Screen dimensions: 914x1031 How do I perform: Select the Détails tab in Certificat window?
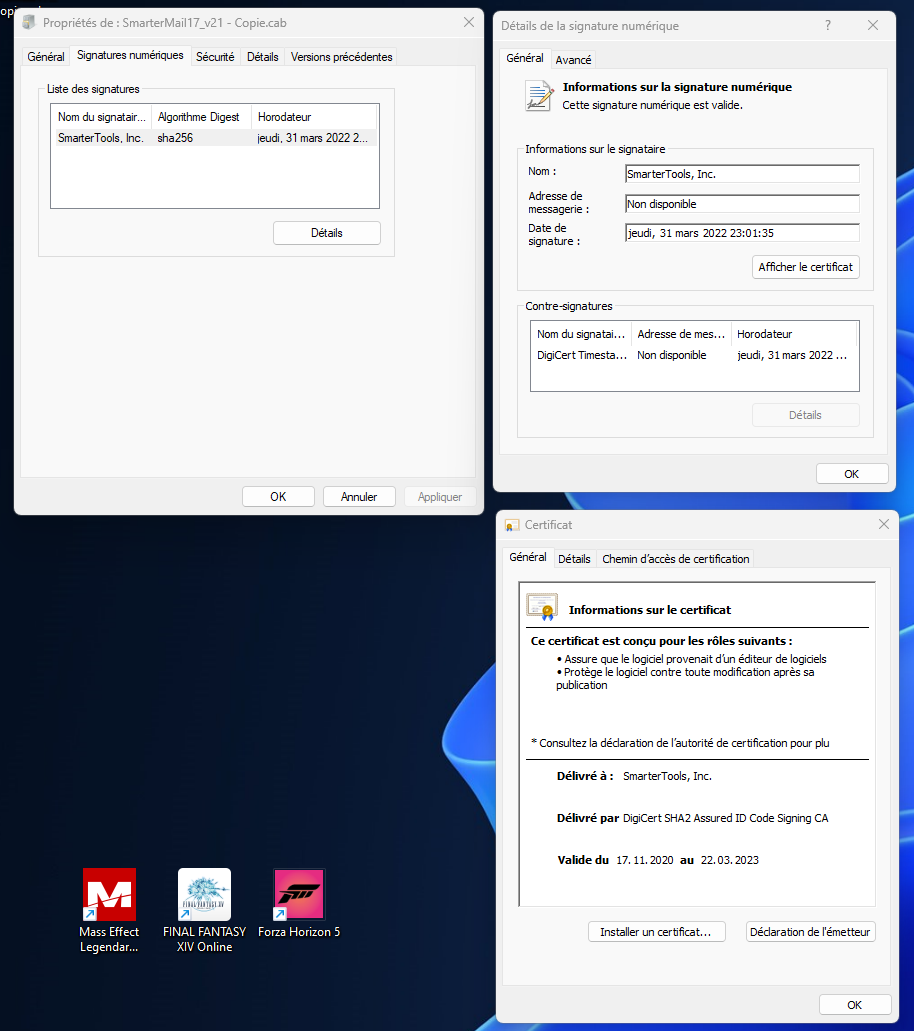coord(574,559)
